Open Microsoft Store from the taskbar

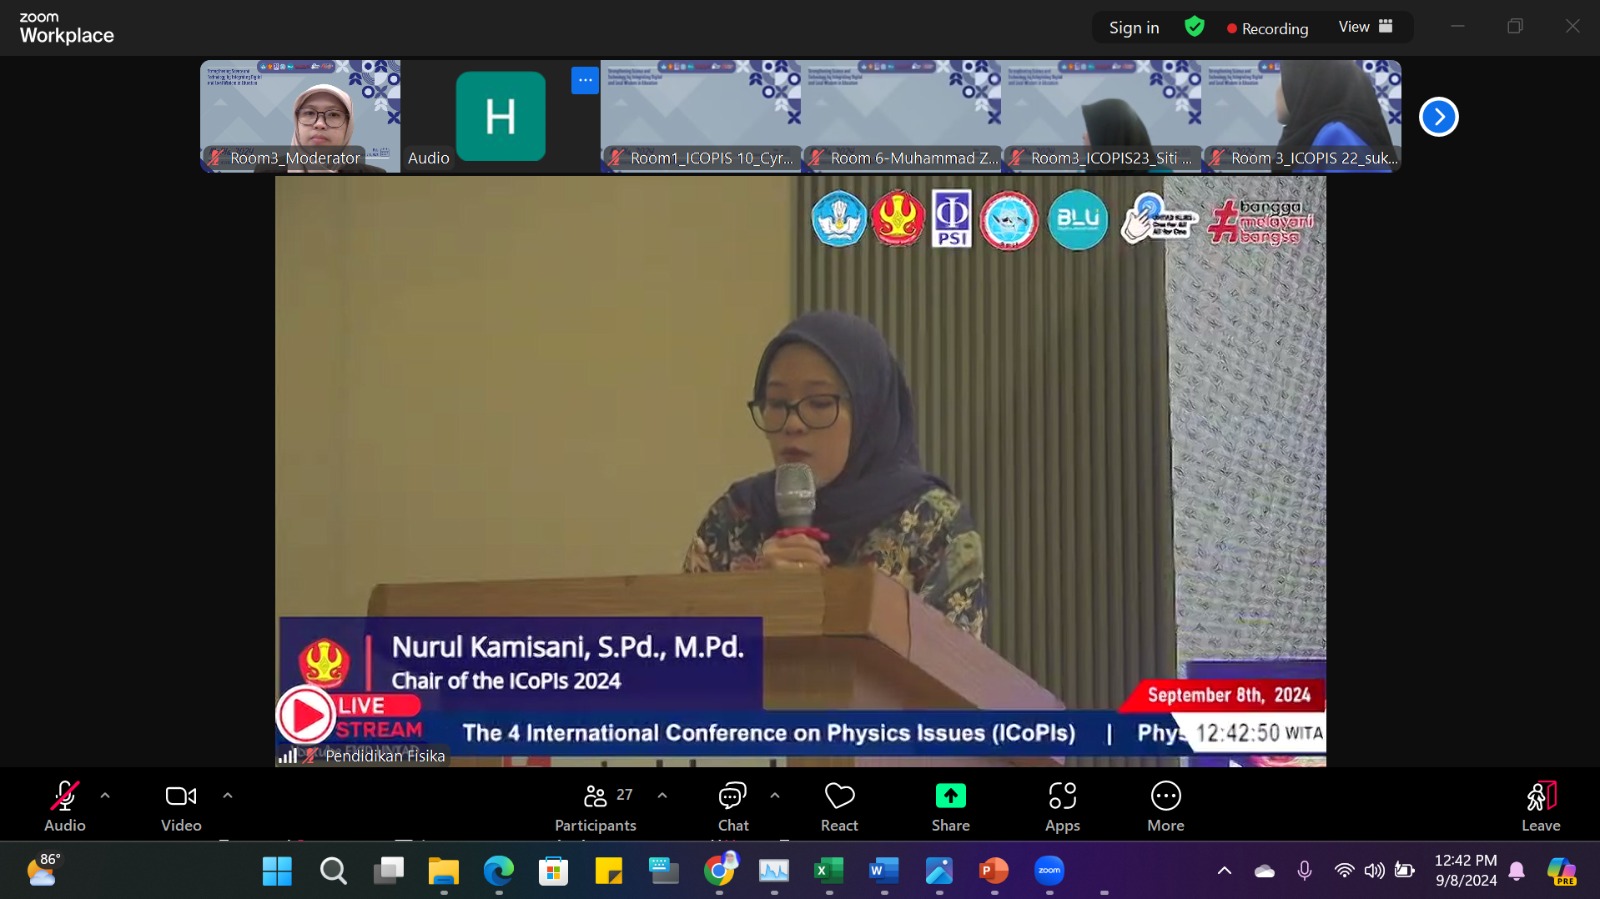(553, 871)
